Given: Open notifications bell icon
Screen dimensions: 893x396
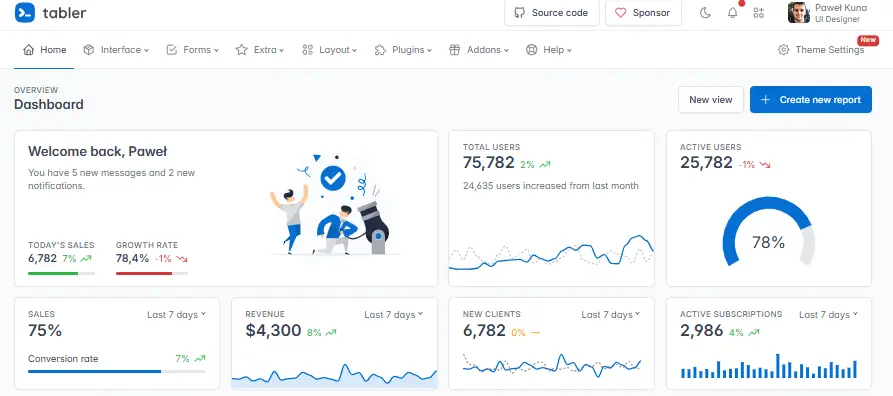Looking at the screenshot, I should point(732,13).
